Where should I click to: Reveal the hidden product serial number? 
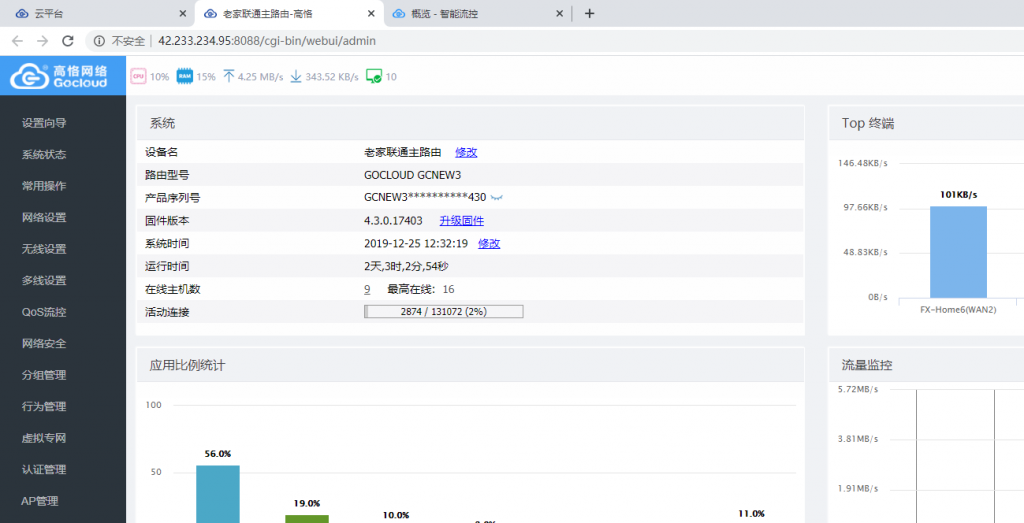(497, 198)
